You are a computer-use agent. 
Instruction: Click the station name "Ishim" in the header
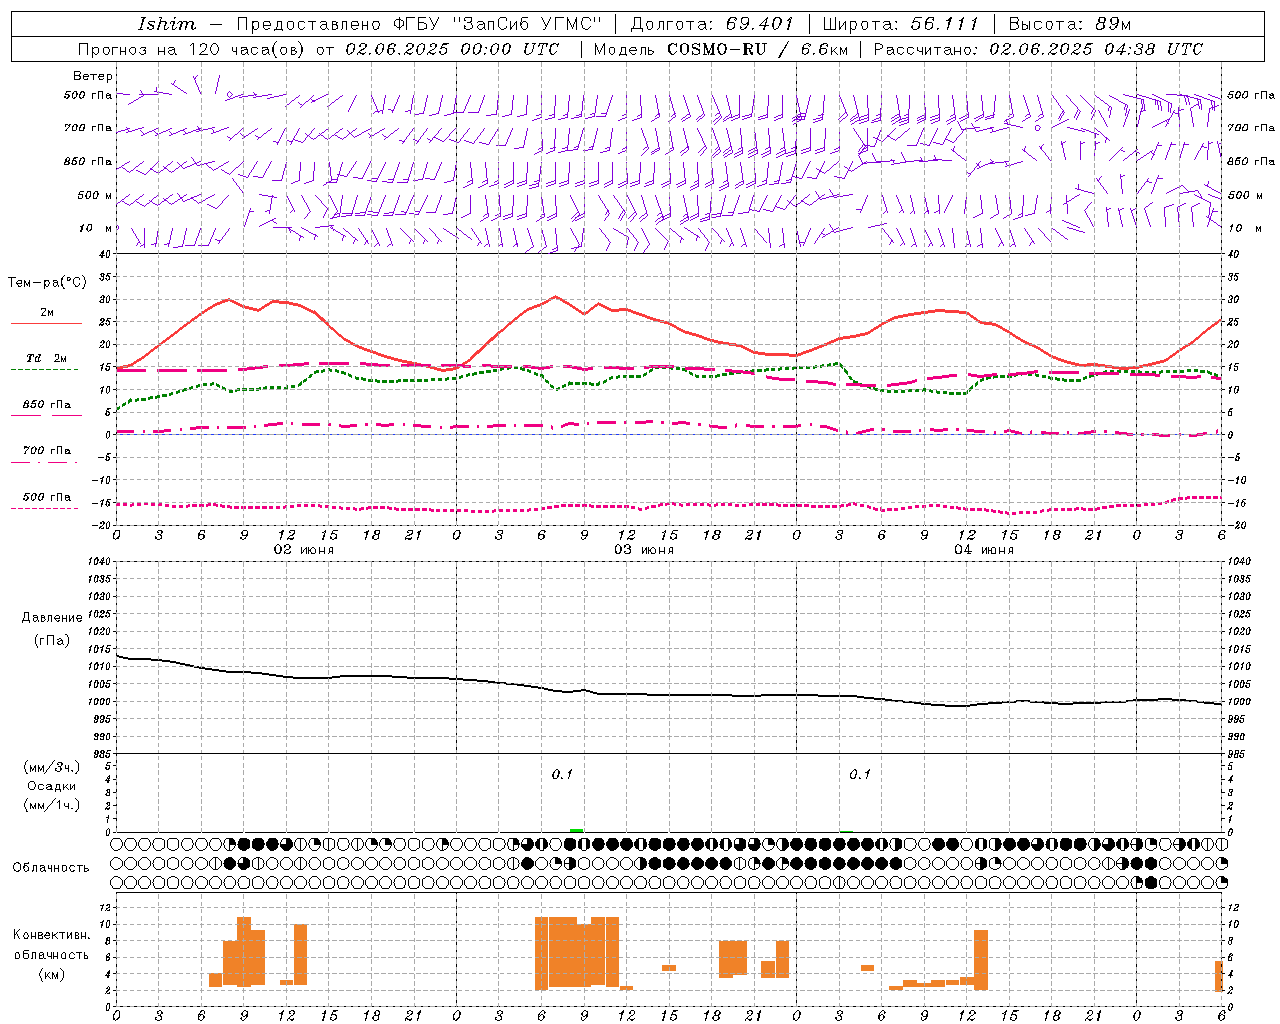coord(166,23)
